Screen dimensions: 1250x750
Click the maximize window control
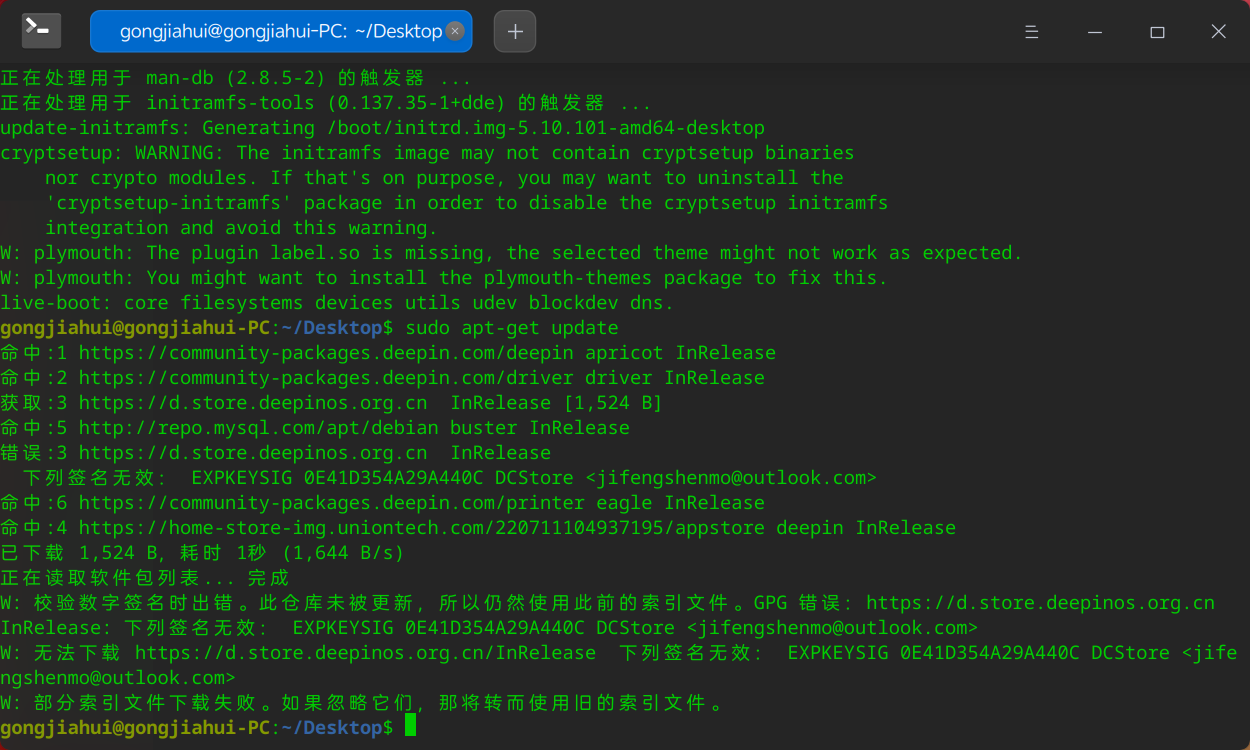coord(1157,31)
